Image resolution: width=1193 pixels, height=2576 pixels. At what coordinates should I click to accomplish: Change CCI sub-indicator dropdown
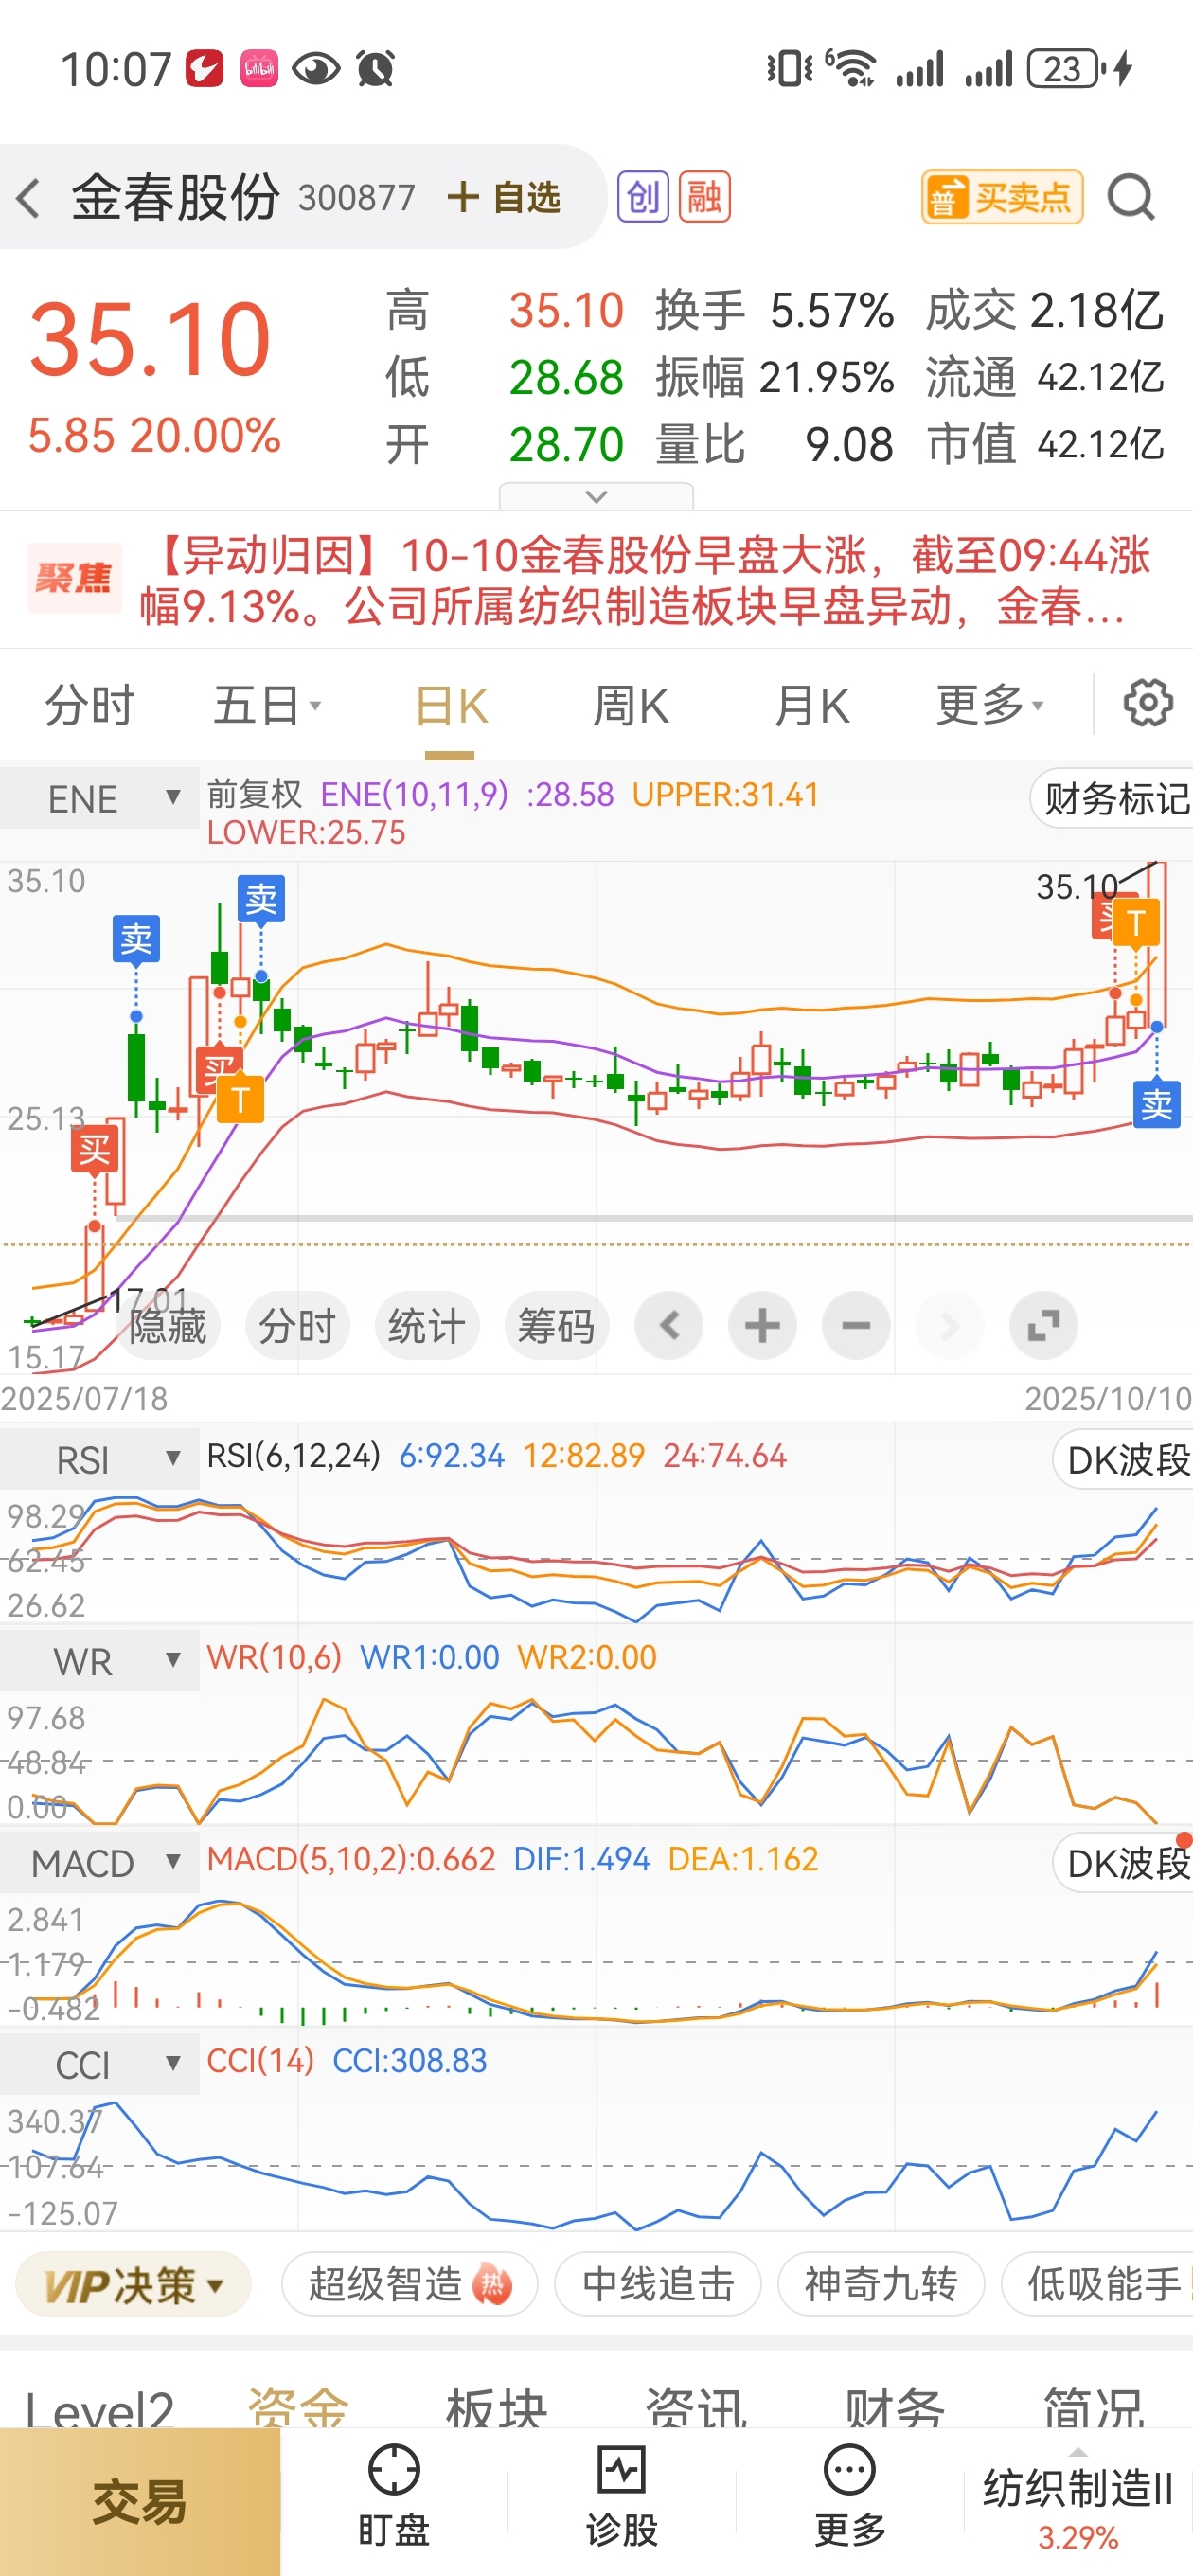pos(99,2064)
